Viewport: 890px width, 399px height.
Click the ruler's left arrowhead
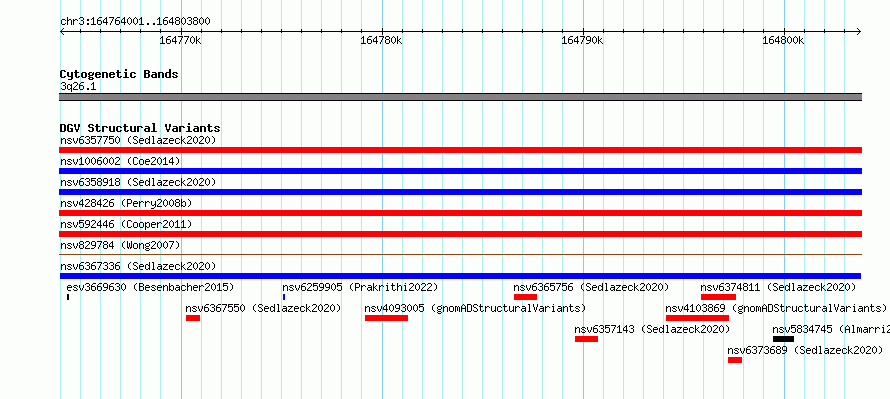click(62, 31)
